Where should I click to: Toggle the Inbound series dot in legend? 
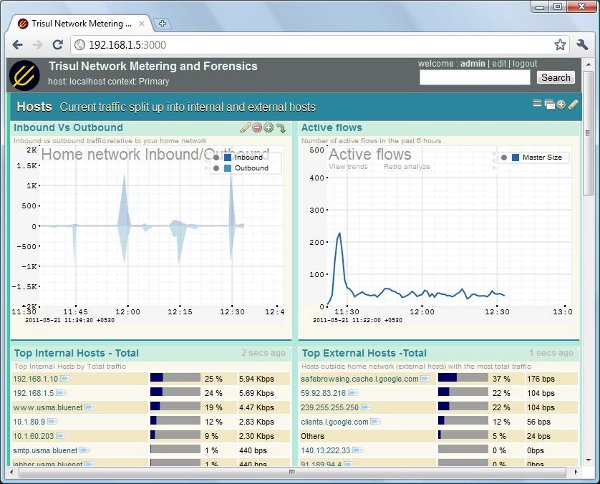tap(216, 158)
